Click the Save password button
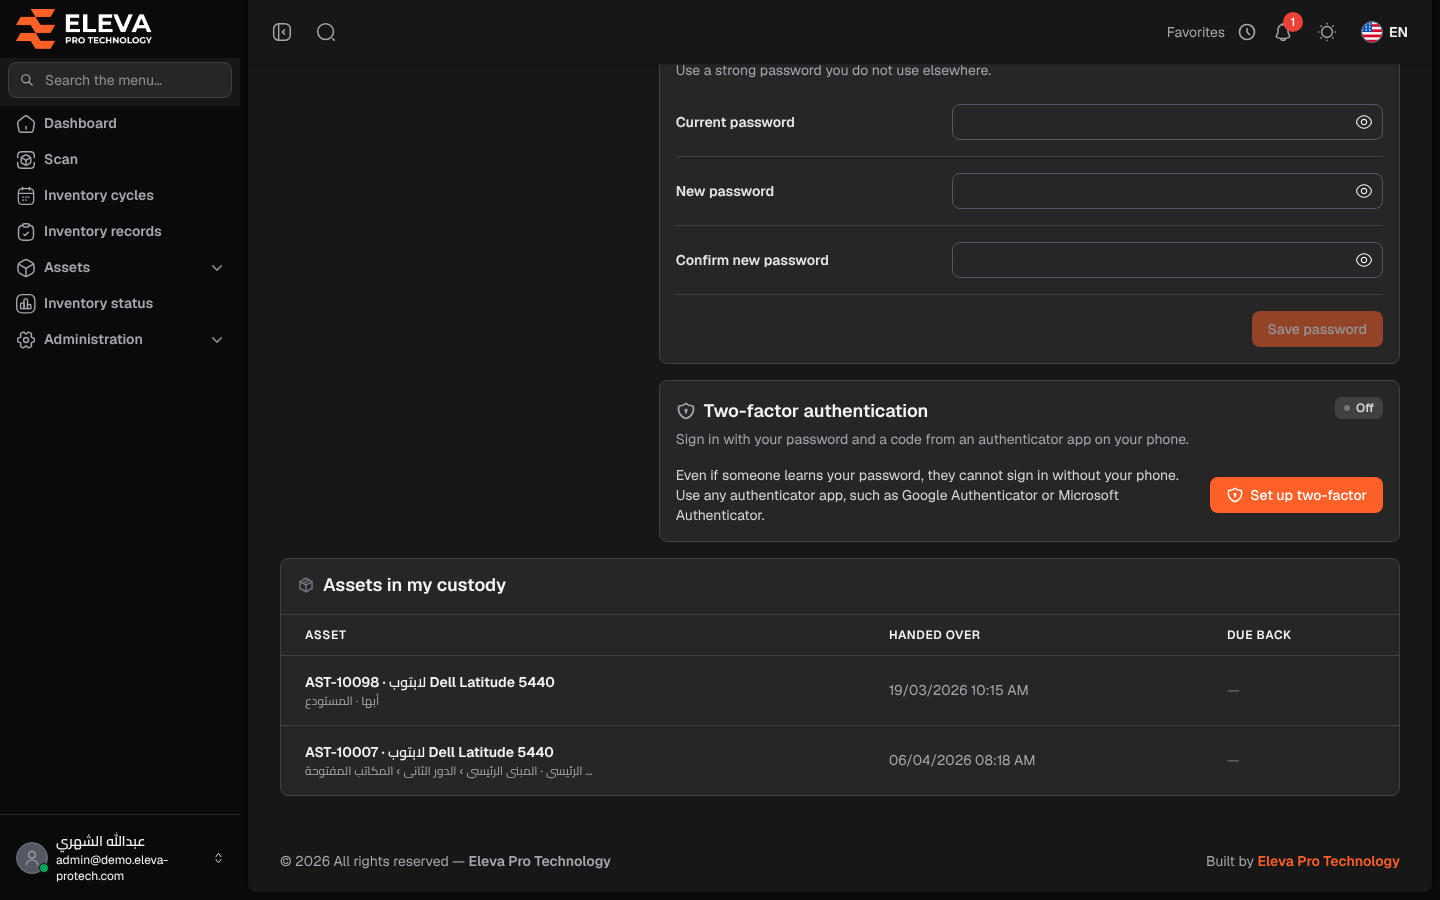This screenshot has width=1440, height=900. 1317,329
